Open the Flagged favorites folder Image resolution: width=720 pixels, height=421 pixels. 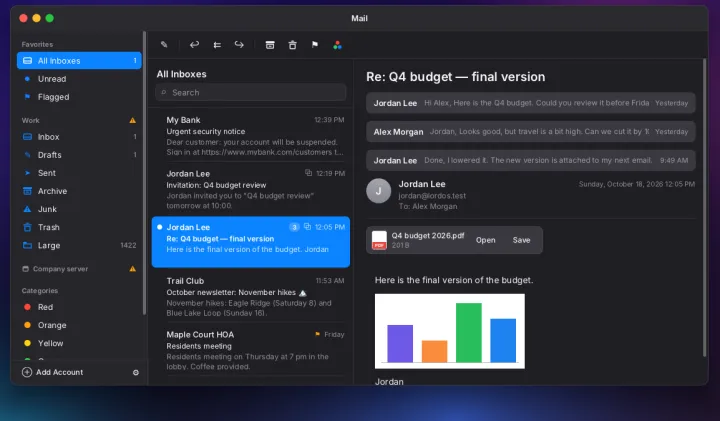coord(79,97)
